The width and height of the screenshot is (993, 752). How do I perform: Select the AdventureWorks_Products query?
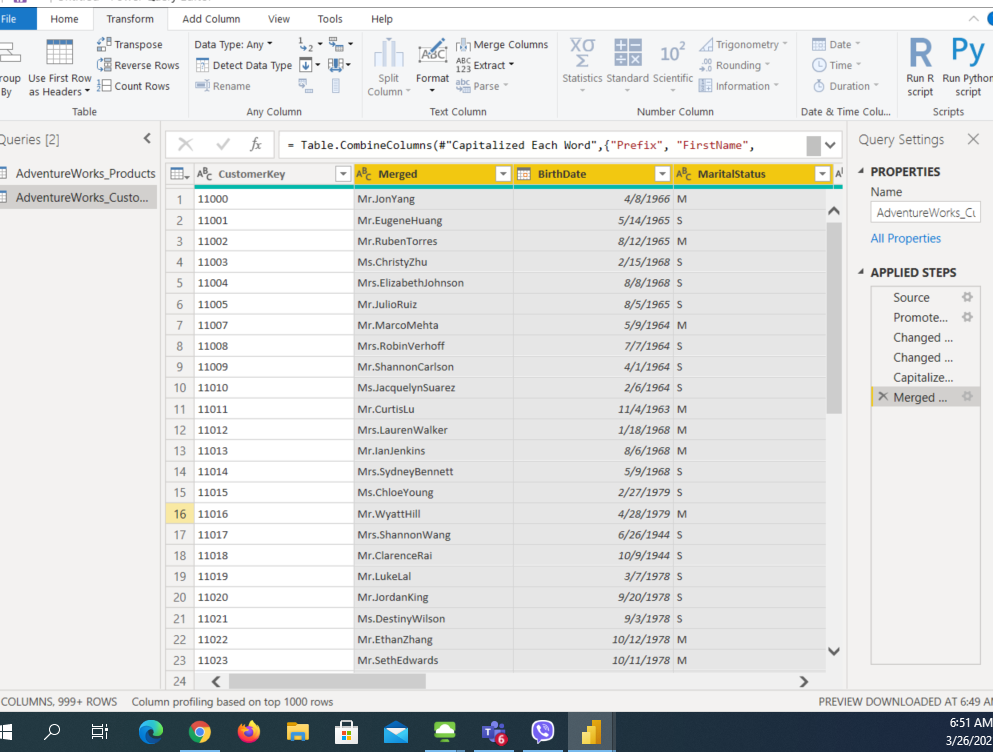[x=84, y=173]
